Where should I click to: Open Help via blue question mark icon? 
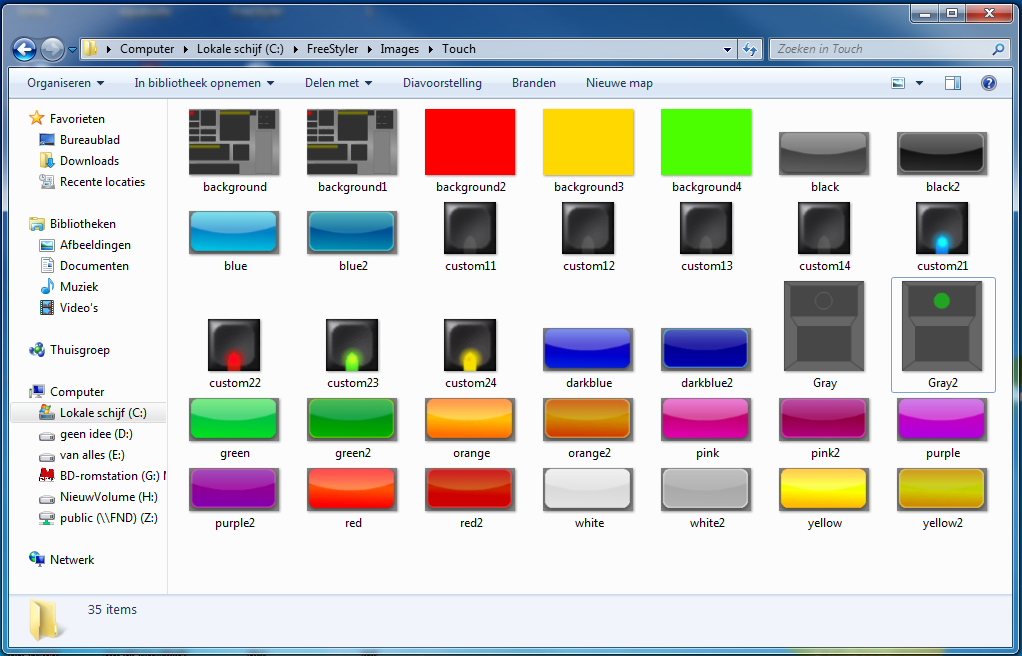point(988,83)
